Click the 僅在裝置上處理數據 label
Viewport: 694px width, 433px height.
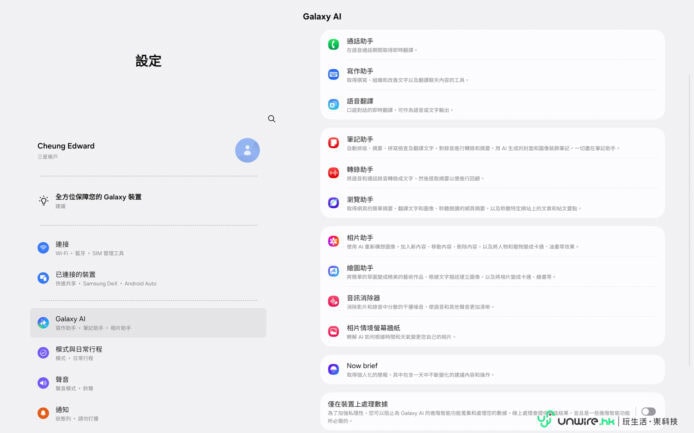pos(358,404)
